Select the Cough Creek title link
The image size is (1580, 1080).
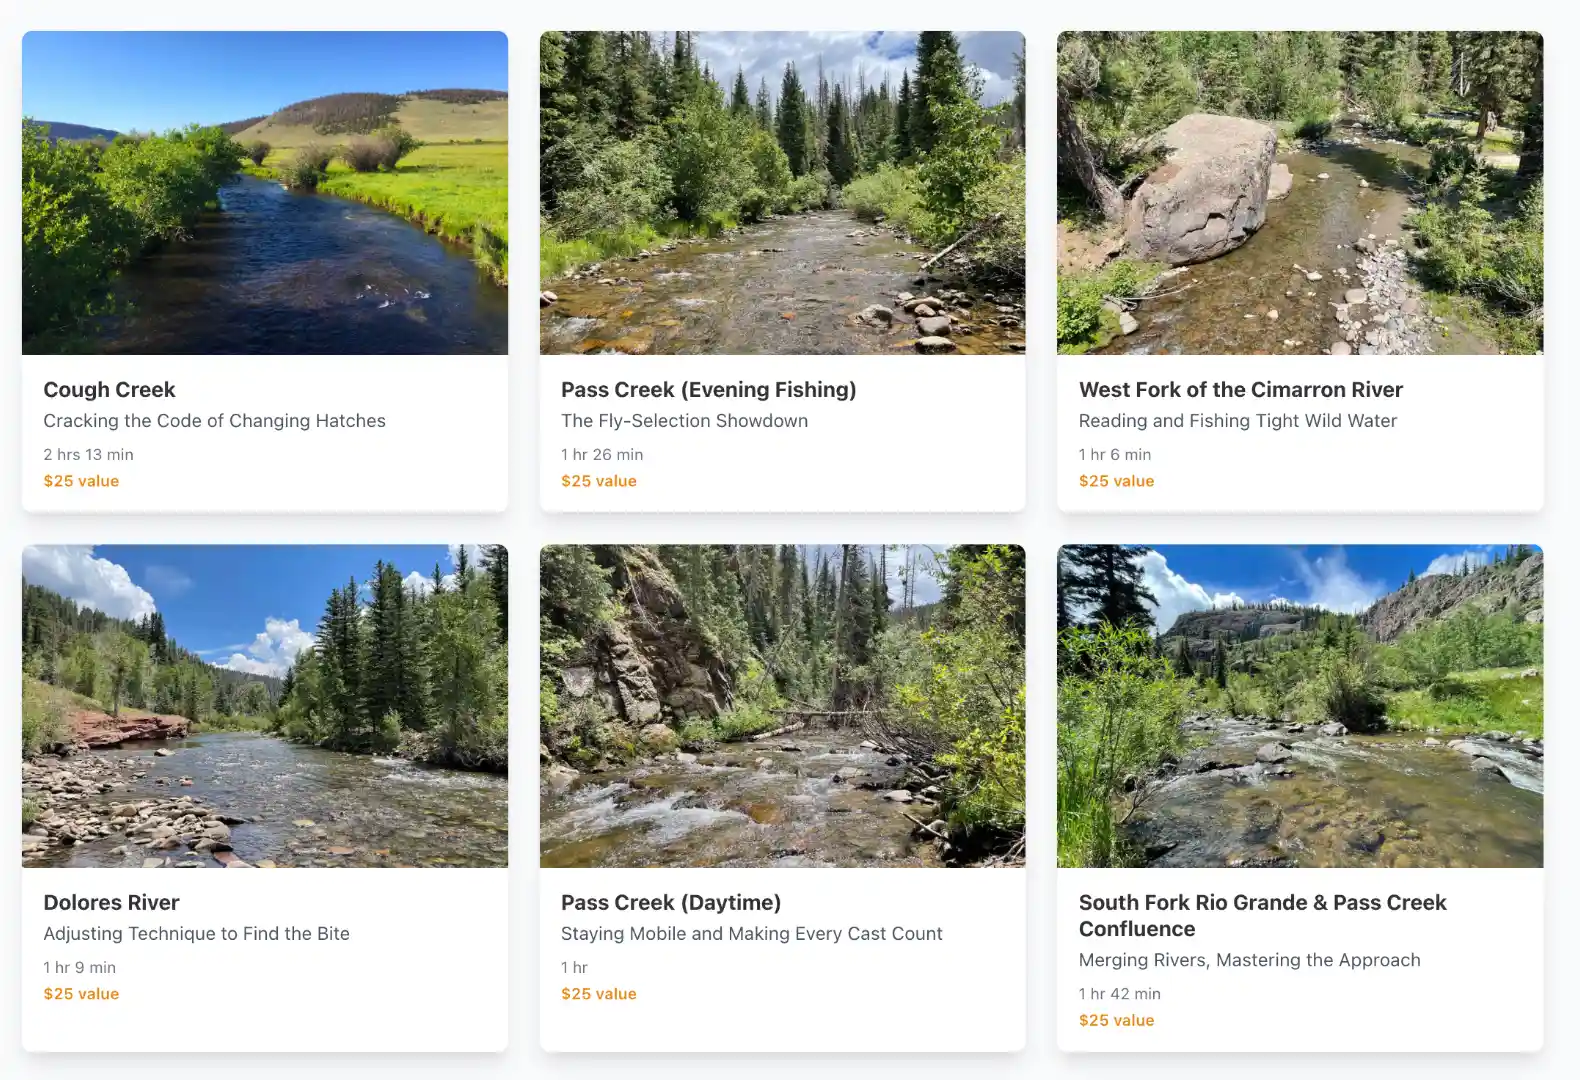[x=109, y=390]
